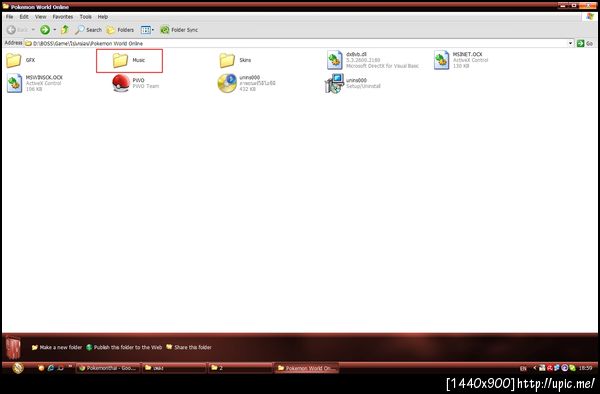The height and width of the screenshot is (394, 600).
Task: Open the Views toolbar button
Action: [147, 29]
